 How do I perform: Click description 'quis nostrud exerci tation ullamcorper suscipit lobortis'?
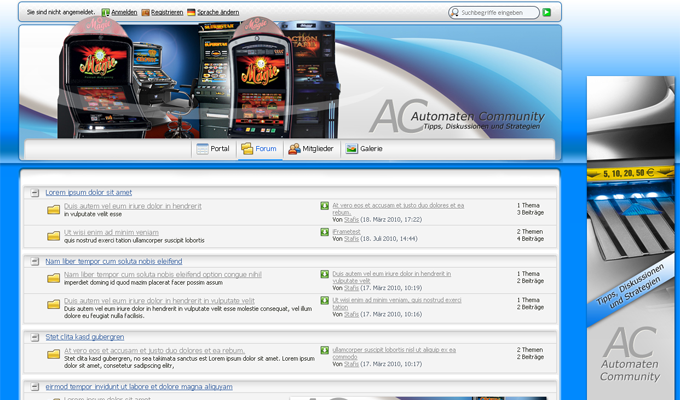(x=134, y=240)
